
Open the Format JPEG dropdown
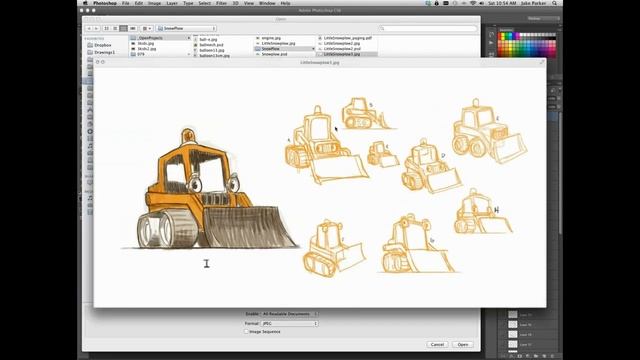(x=289, y=324)
